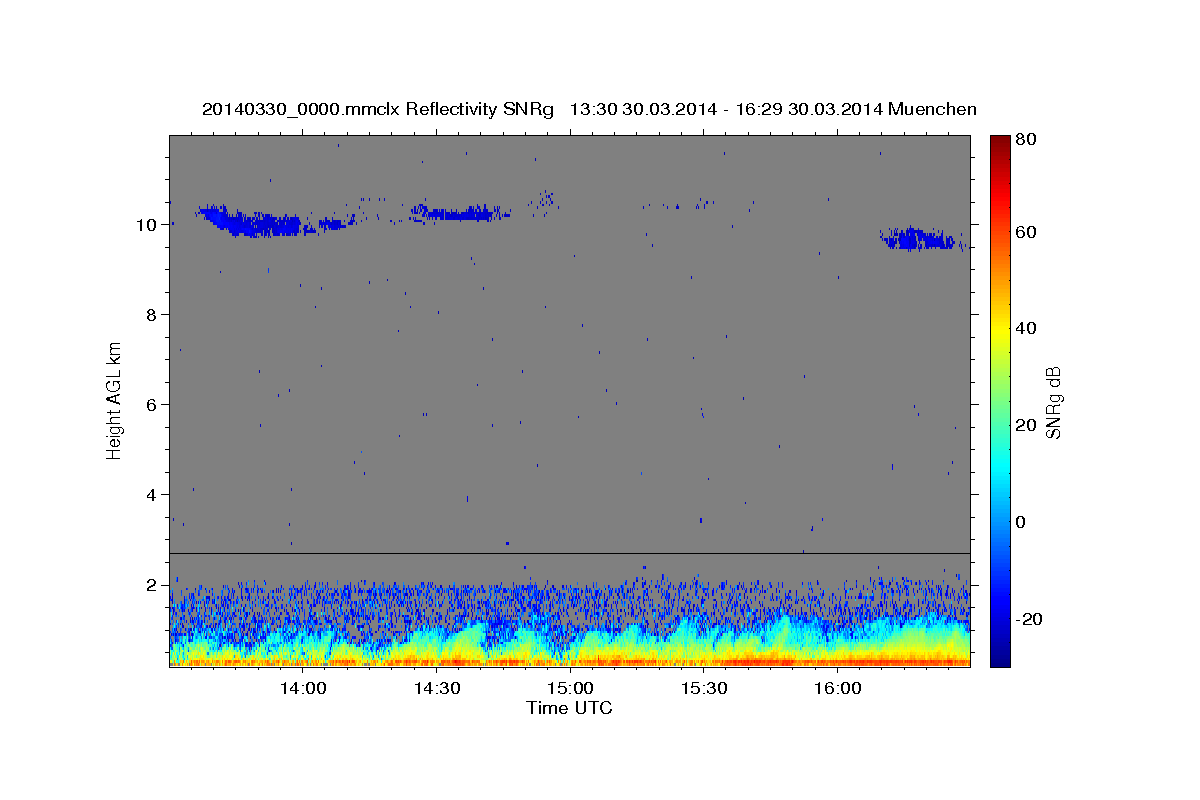Click the 'Time UTC' axis title
This screenshot has height=800, width=1200.
[570, 708]
